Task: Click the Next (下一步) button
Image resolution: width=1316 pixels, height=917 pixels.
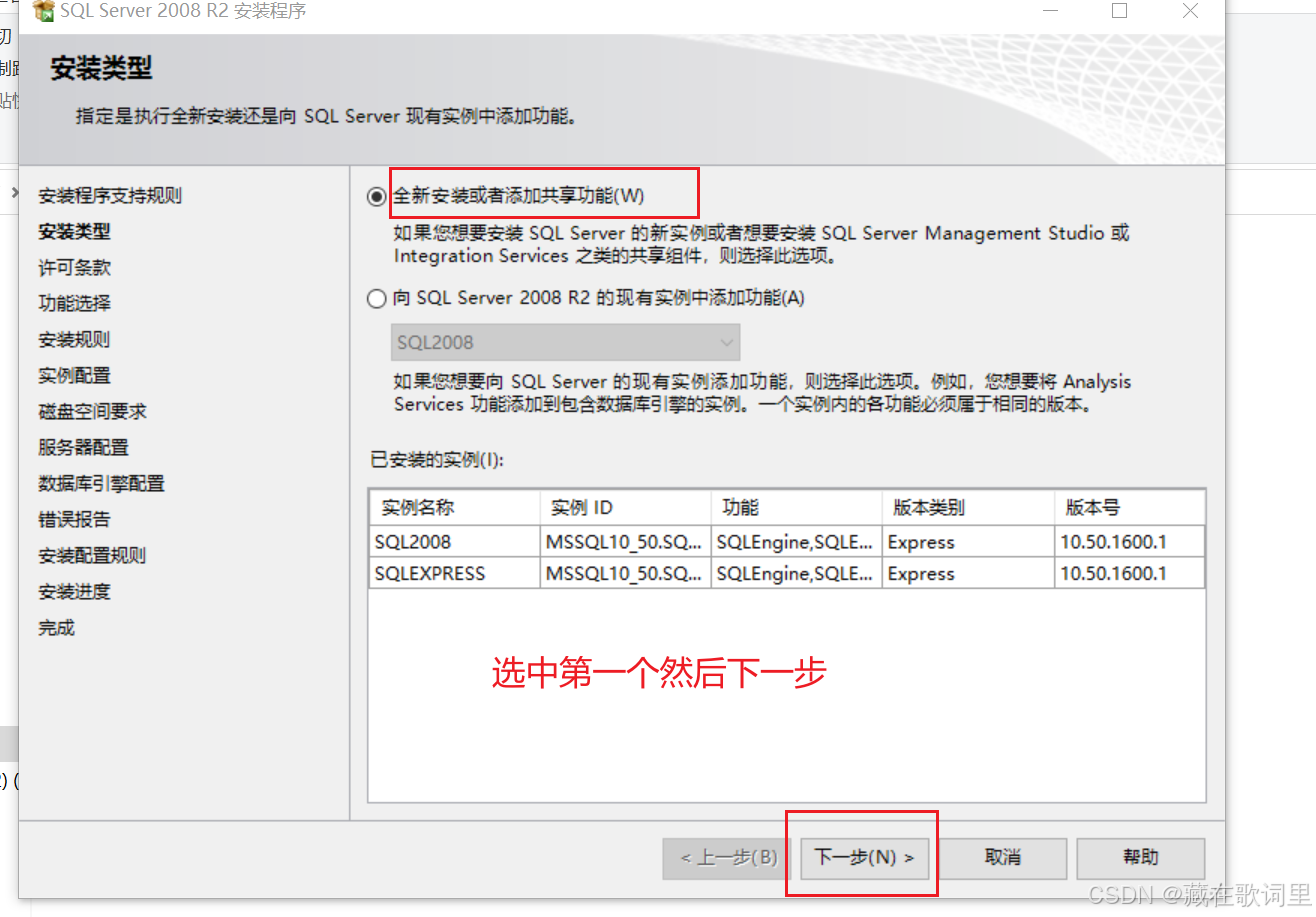Action: click(865, 858)
